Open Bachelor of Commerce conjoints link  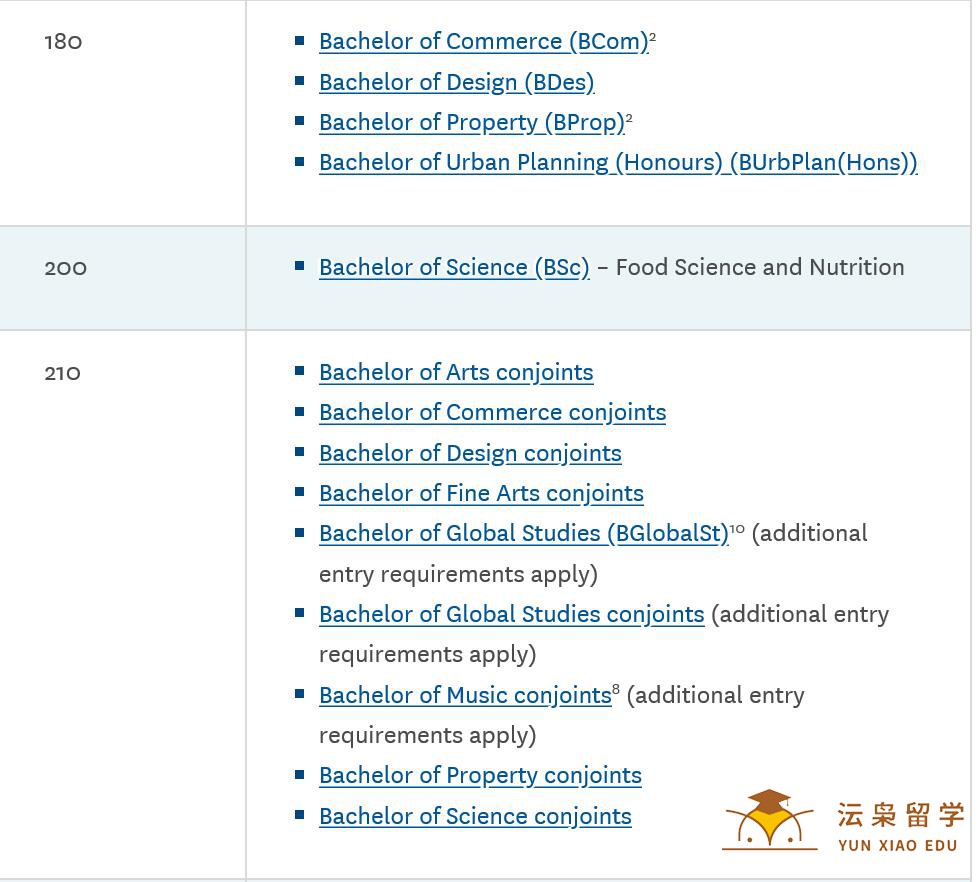[492, 413]
